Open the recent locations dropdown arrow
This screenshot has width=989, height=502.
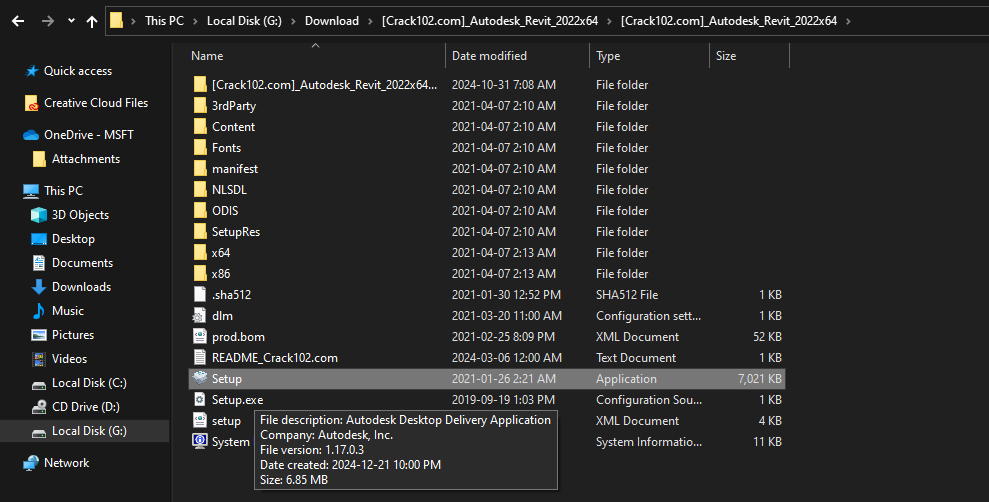point(71,20)
